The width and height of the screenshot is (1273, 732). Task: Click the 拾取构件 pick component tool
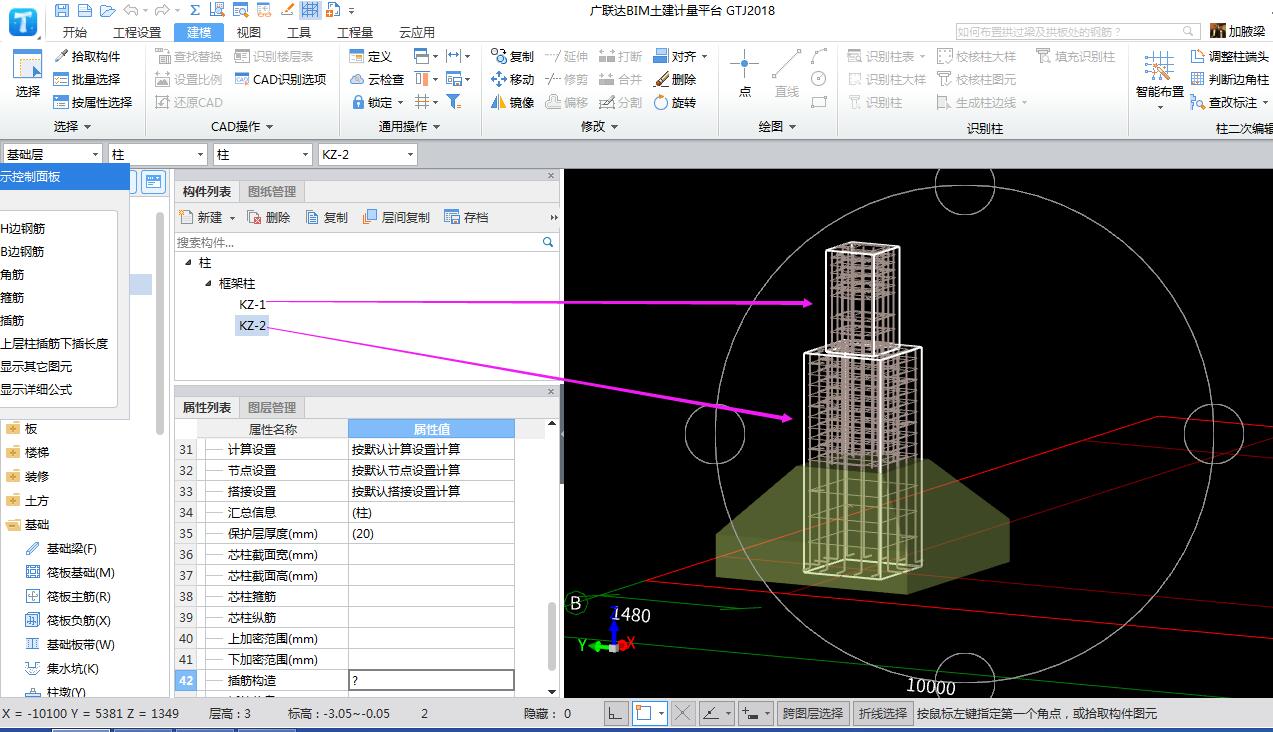click(x=87, y=56)
